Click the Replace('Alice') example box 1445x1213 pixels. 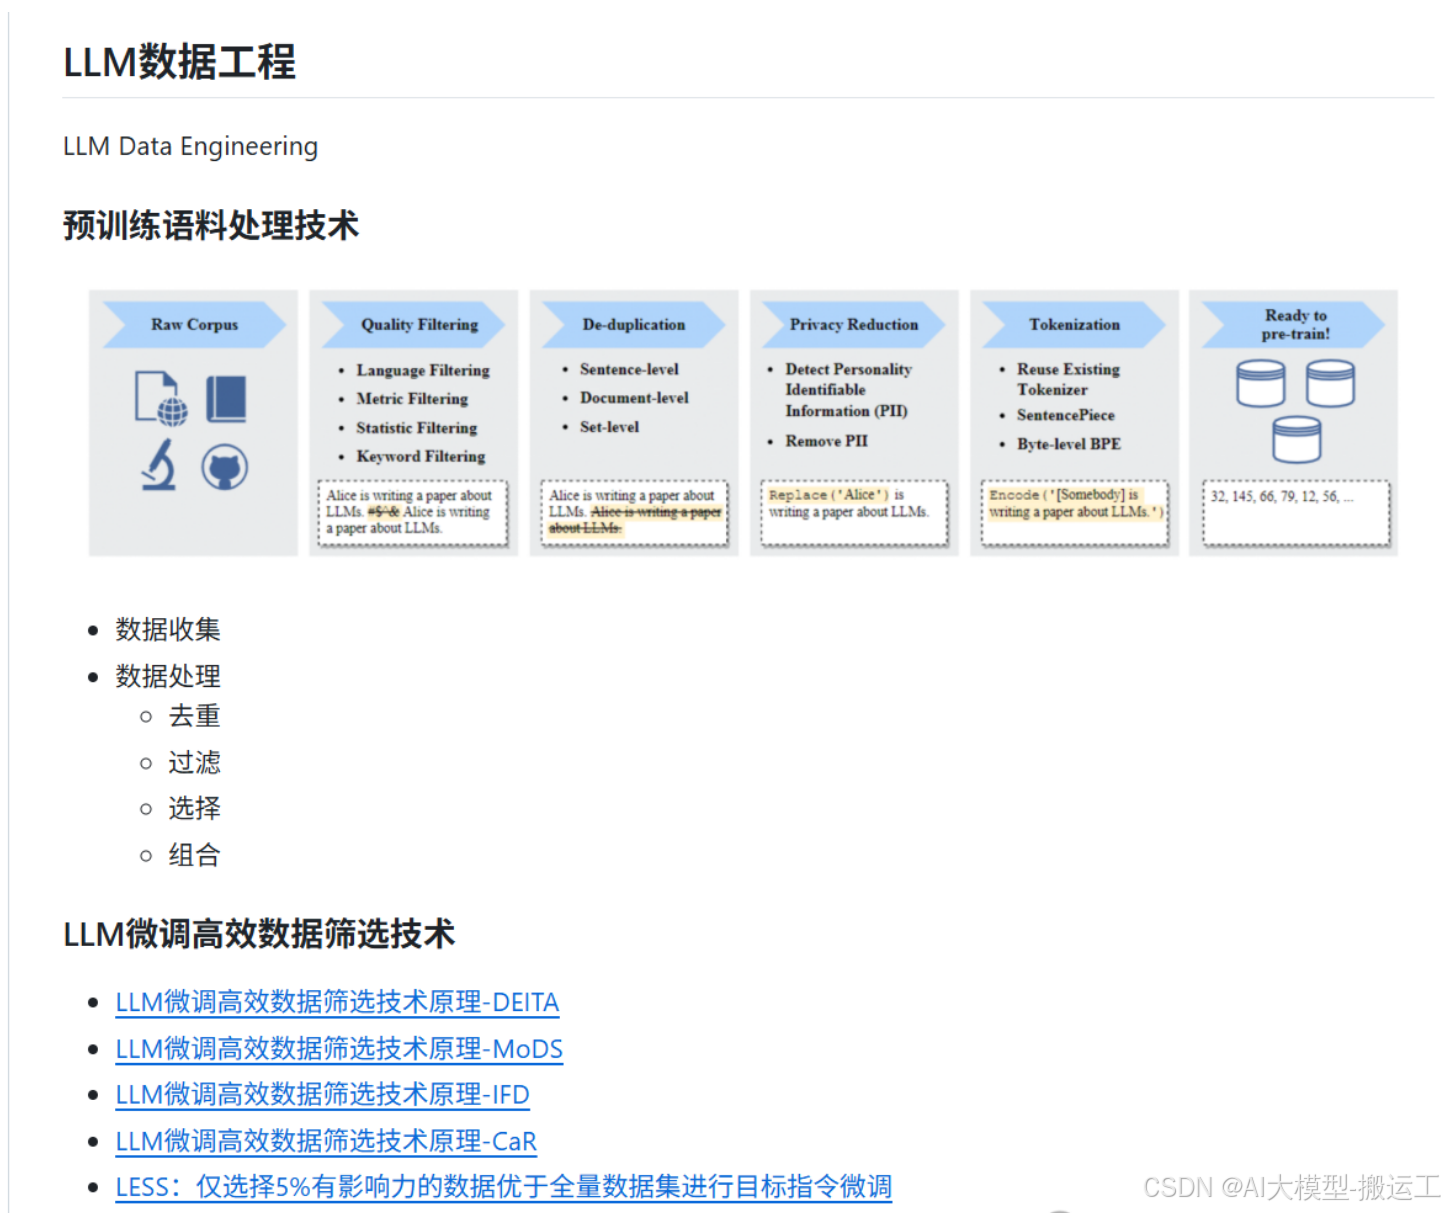click(854, 513)
